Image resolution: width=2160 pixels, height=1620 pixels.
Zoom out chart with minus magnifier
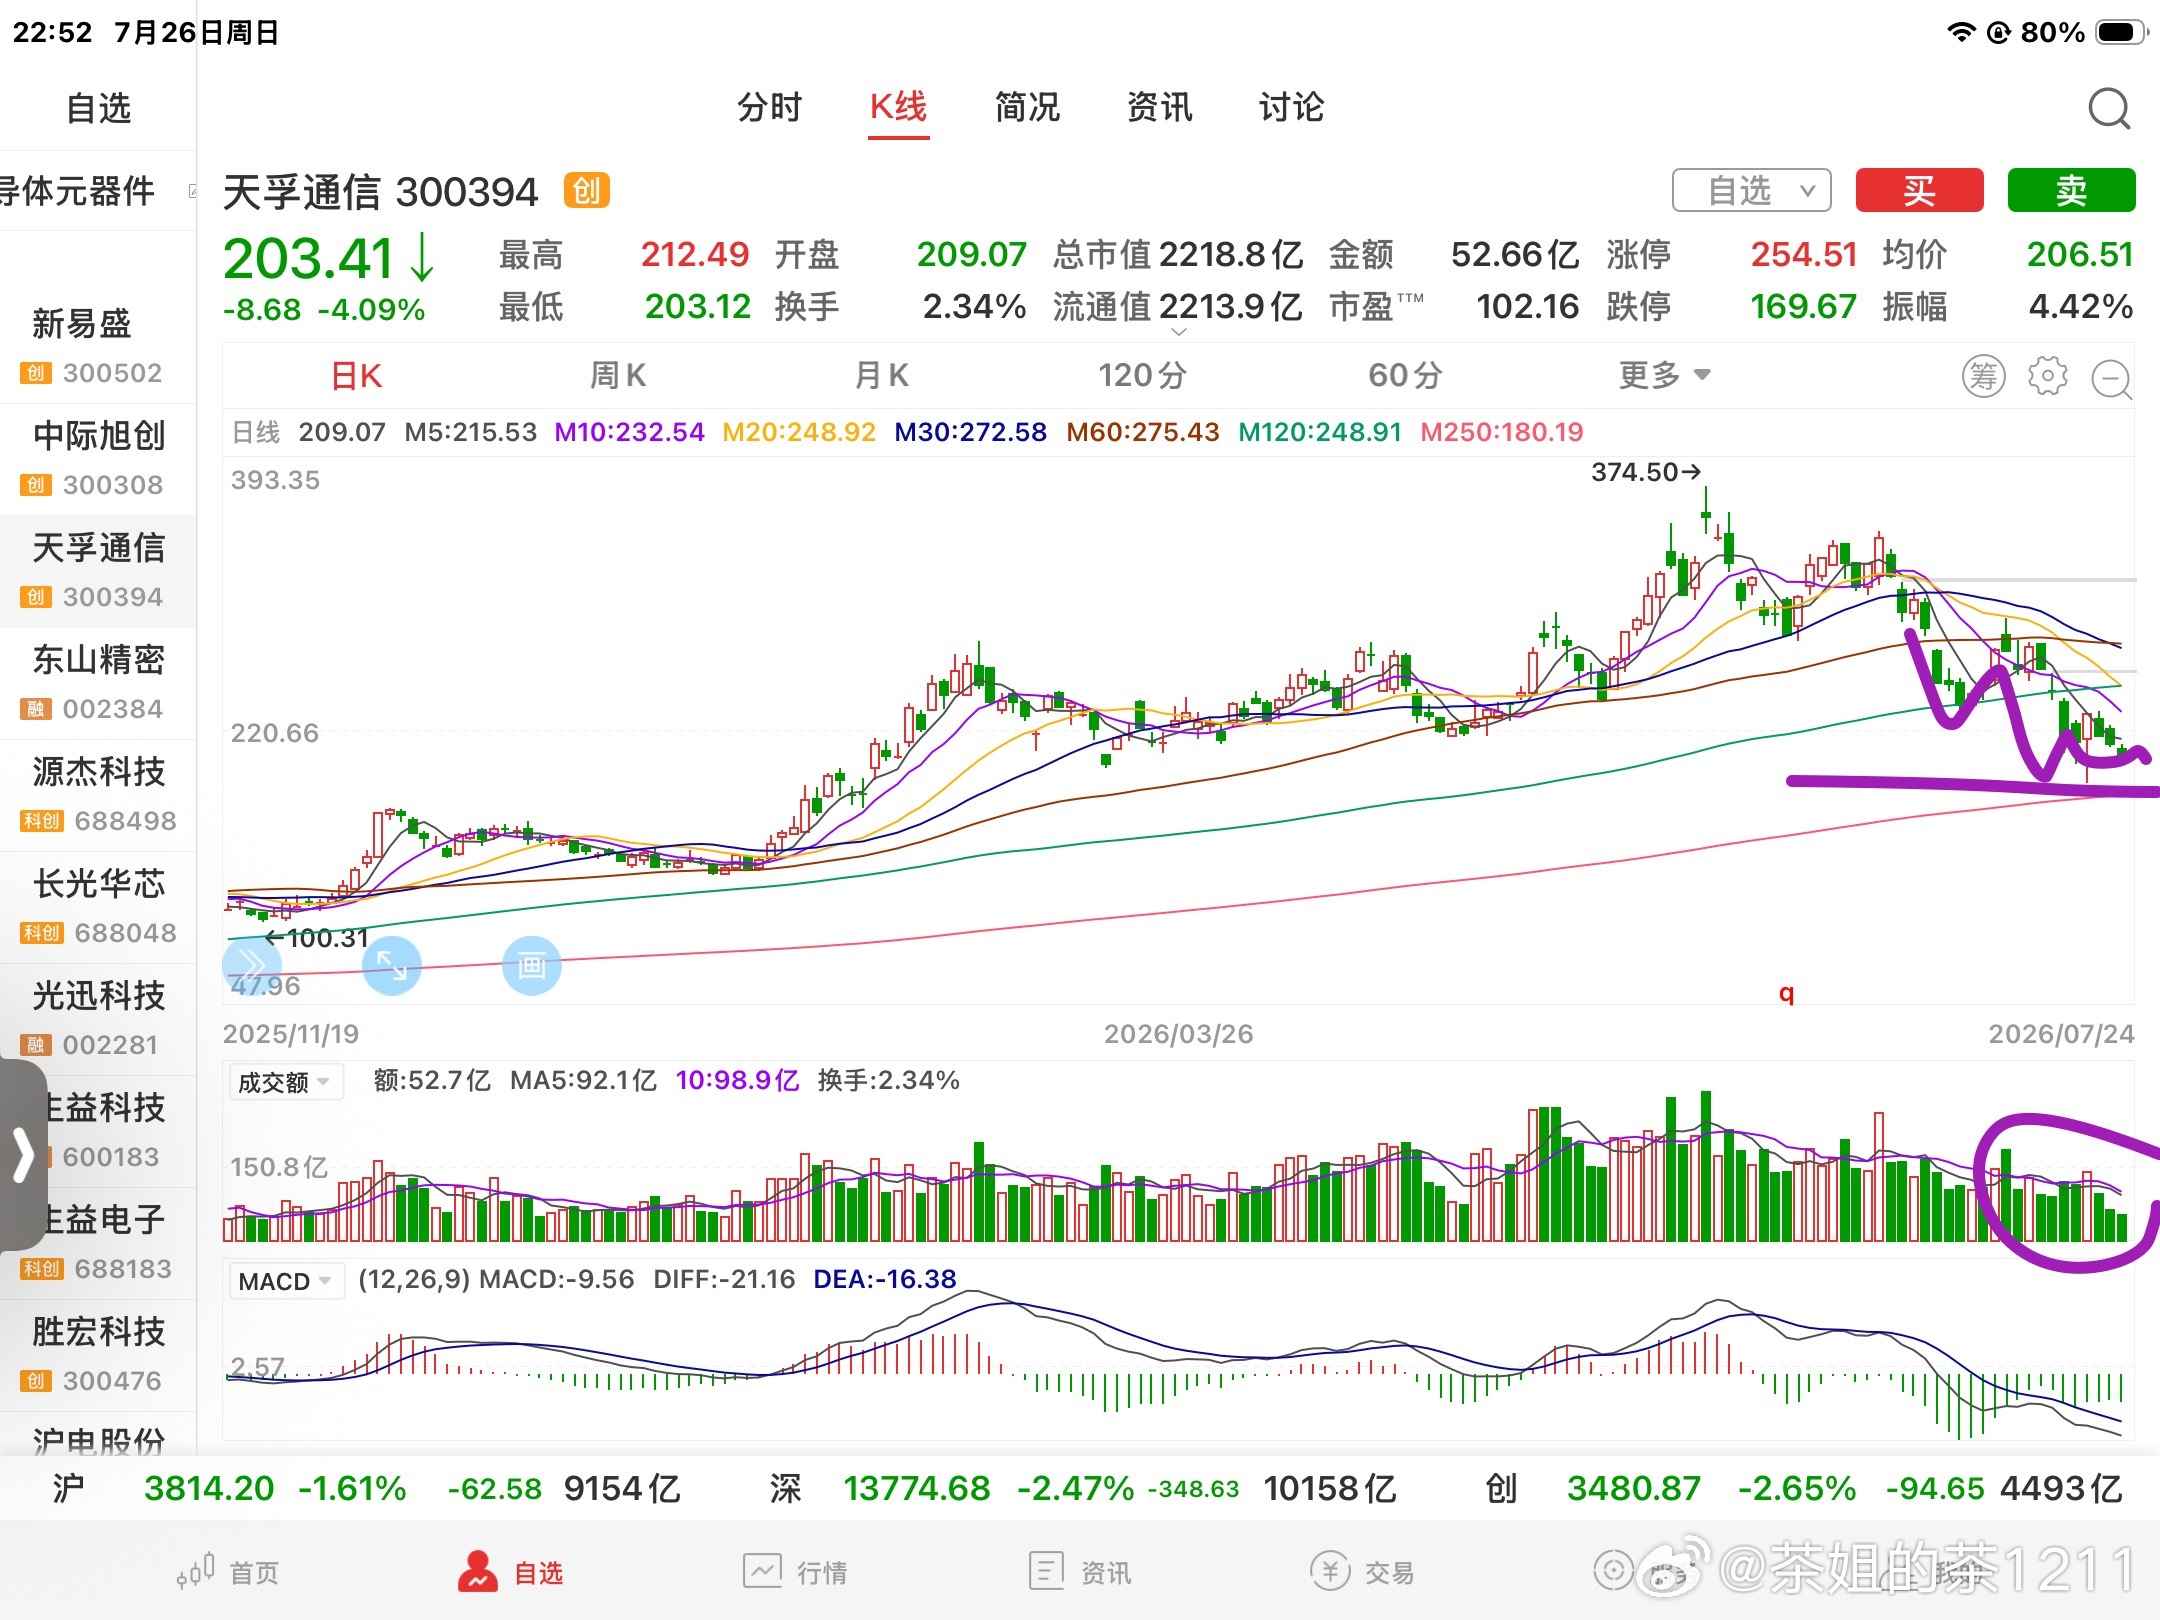coord(2112,378)
